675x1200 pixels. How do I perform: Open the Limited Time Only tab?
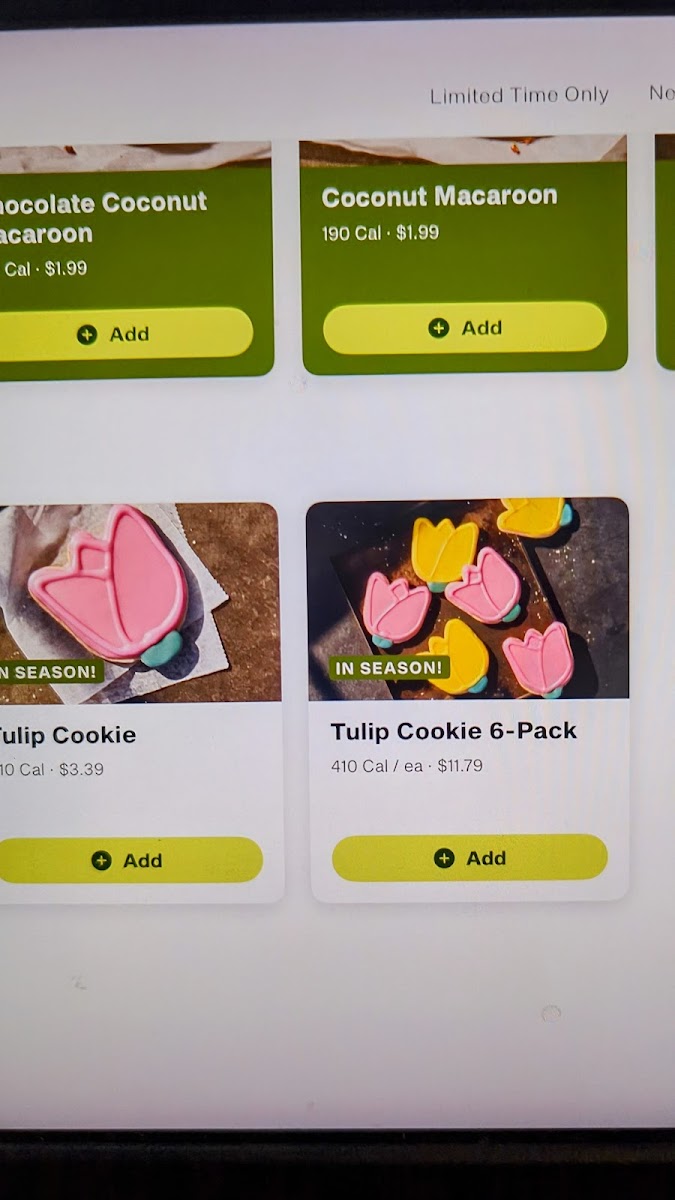click(519, 95)
